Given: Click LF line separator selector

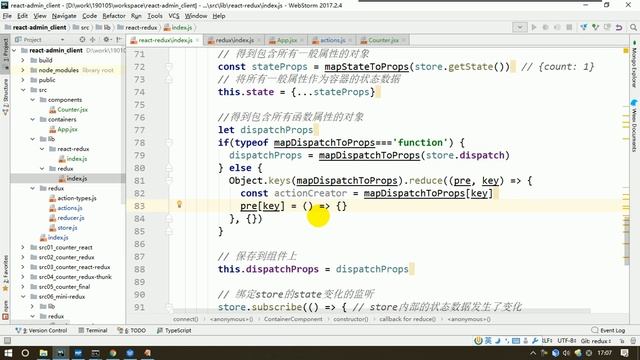Looking at the screenshot, I should 547,341.
